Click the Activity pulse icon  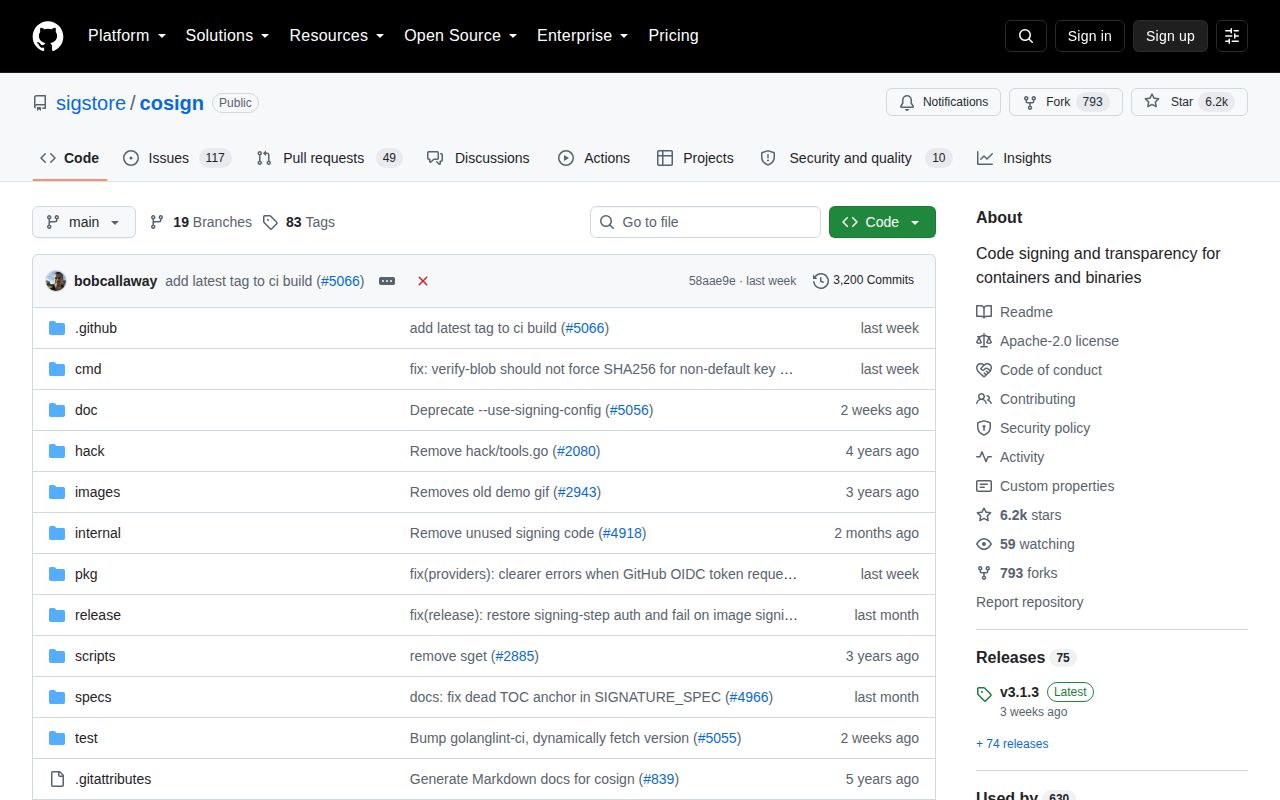(984, 457)
